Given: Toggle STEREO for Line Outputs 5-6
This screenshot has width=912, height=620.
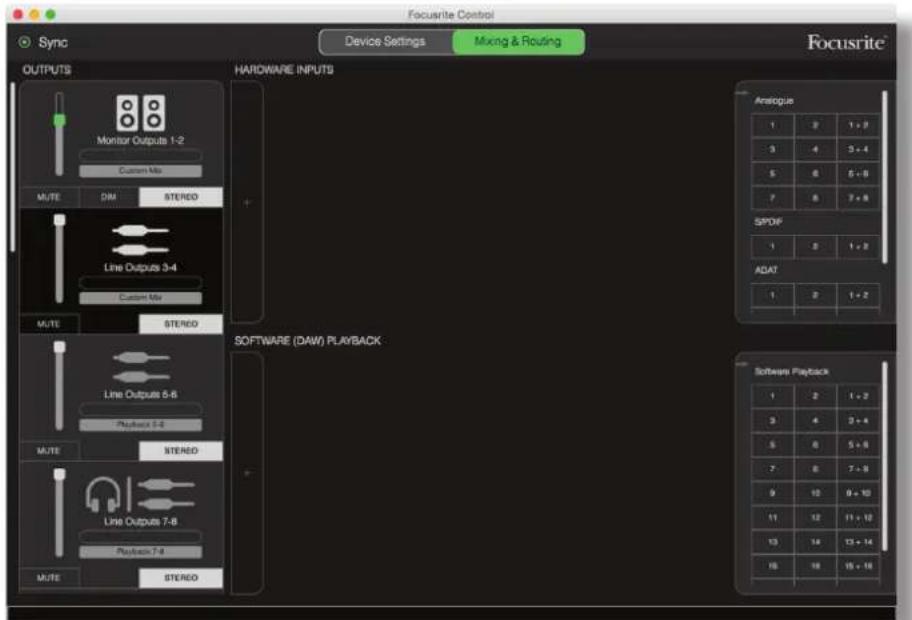Looking at the screenshot, I should click(x=181, y=451).
